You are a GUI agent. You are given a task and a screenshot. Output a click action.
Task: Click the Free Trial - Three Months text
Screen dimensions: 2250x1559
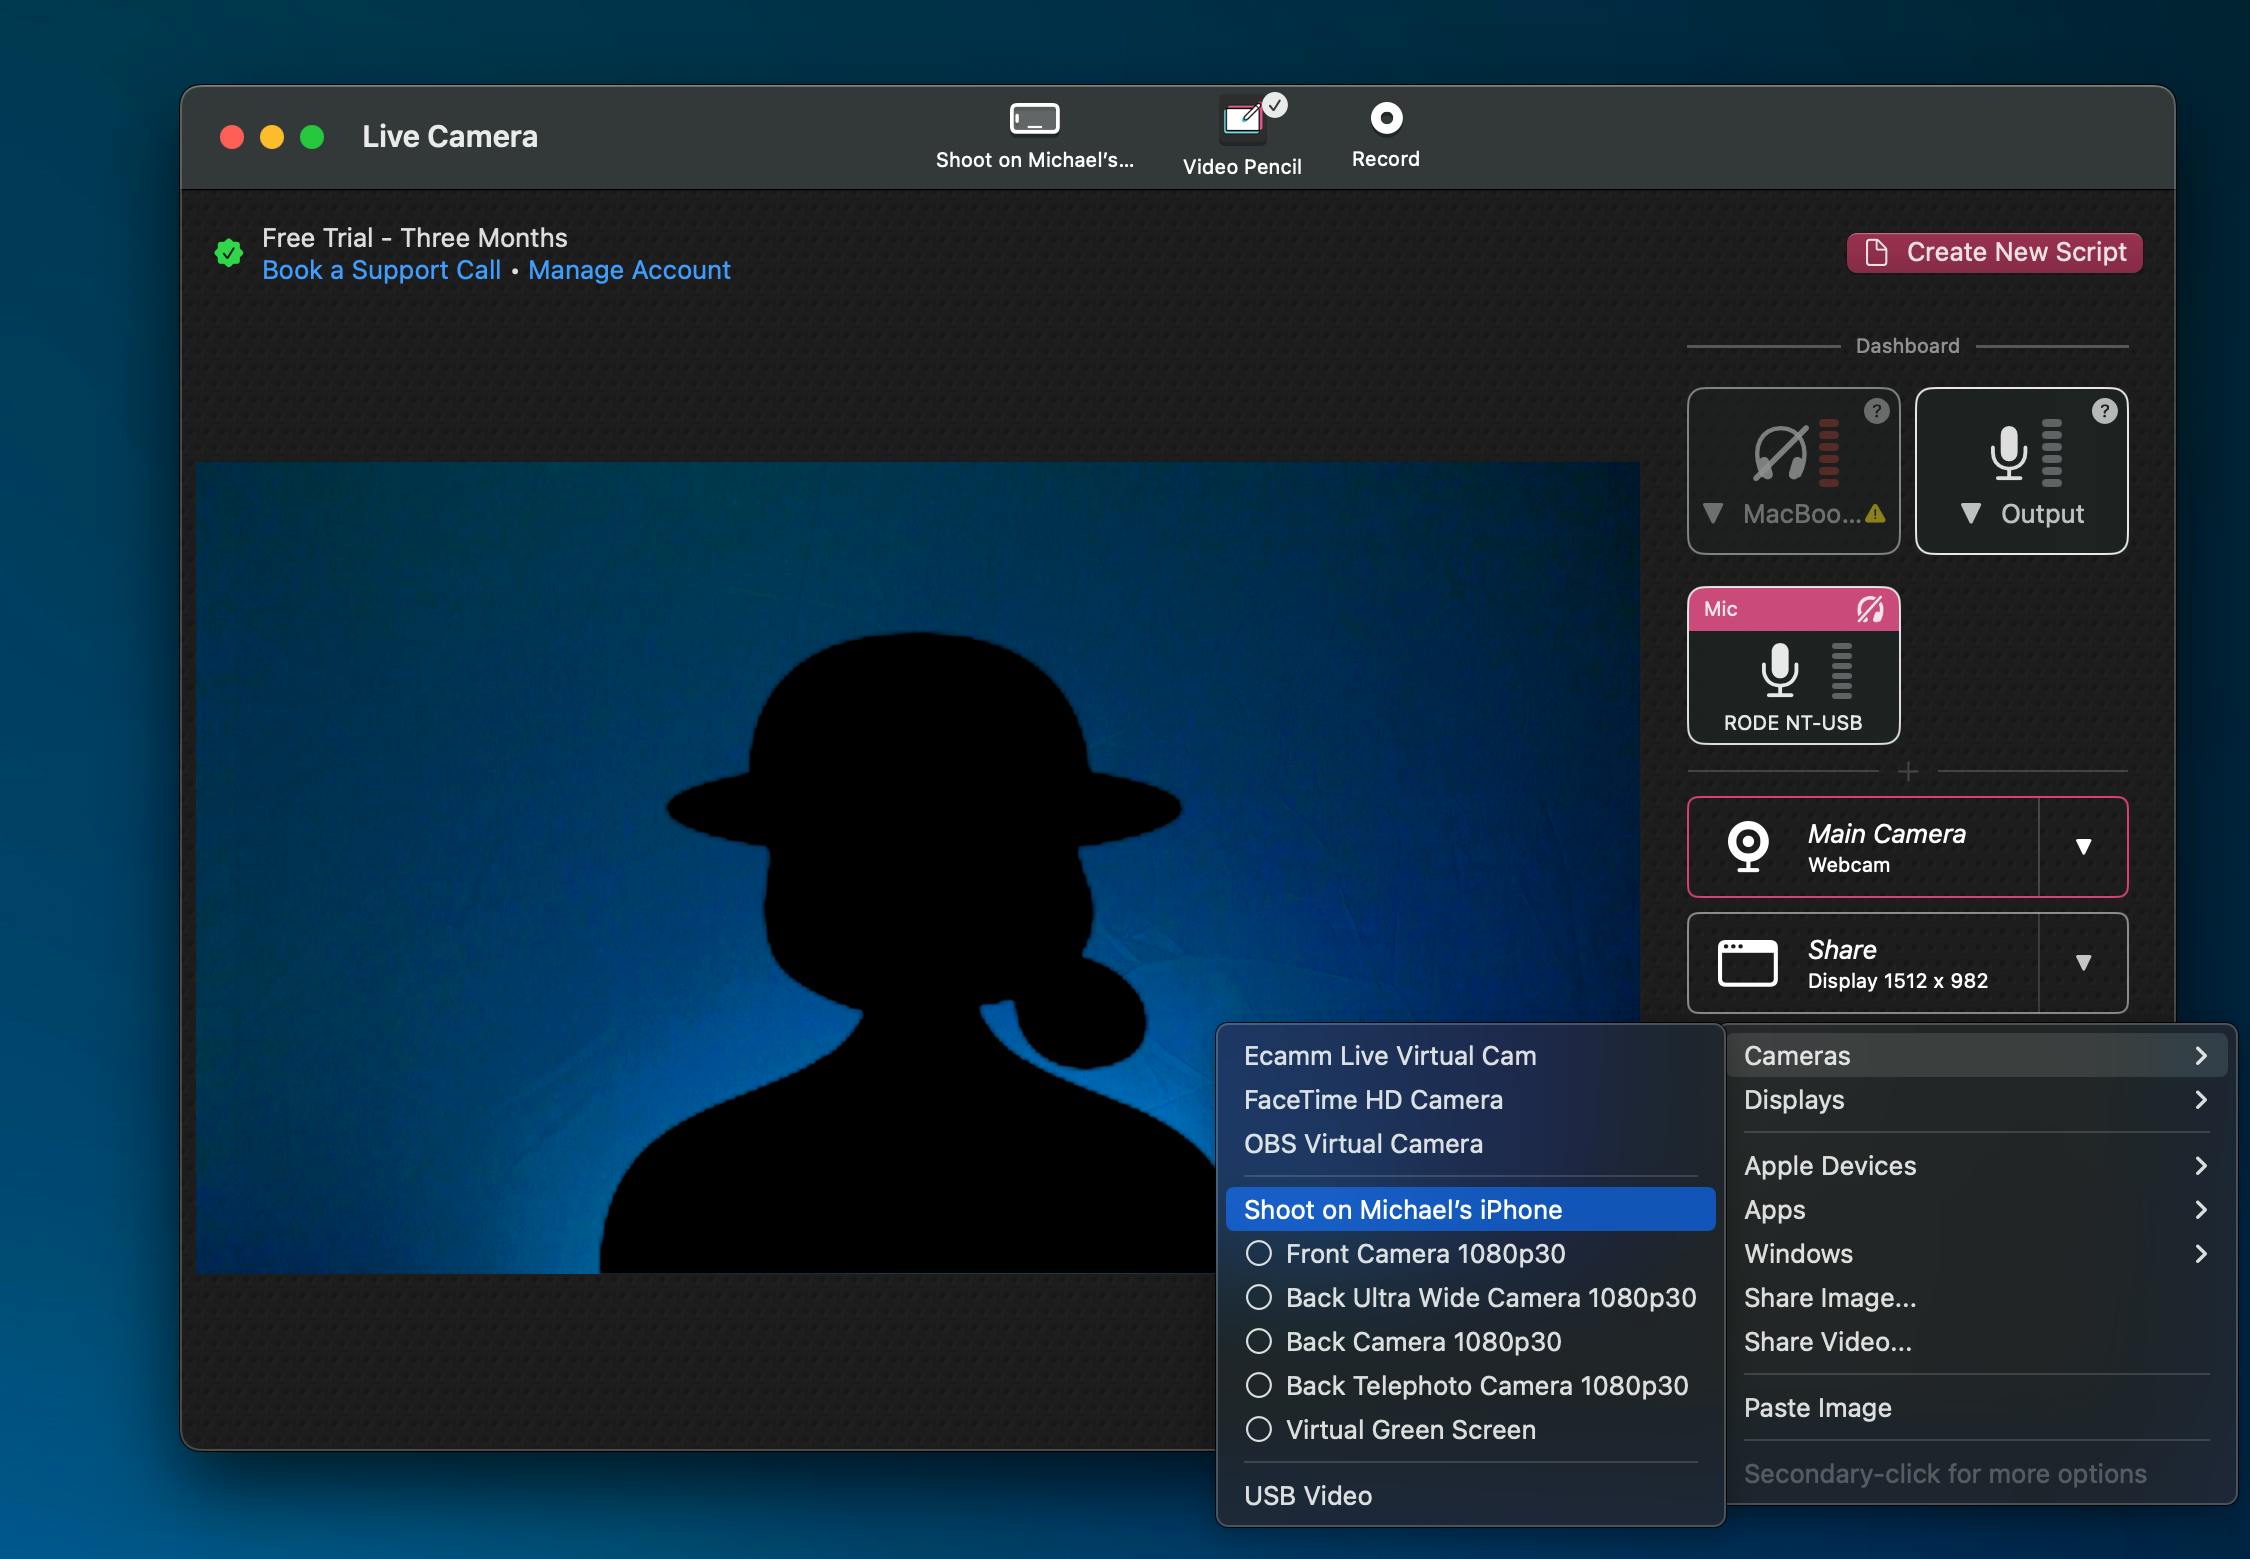tap(414, 238)
